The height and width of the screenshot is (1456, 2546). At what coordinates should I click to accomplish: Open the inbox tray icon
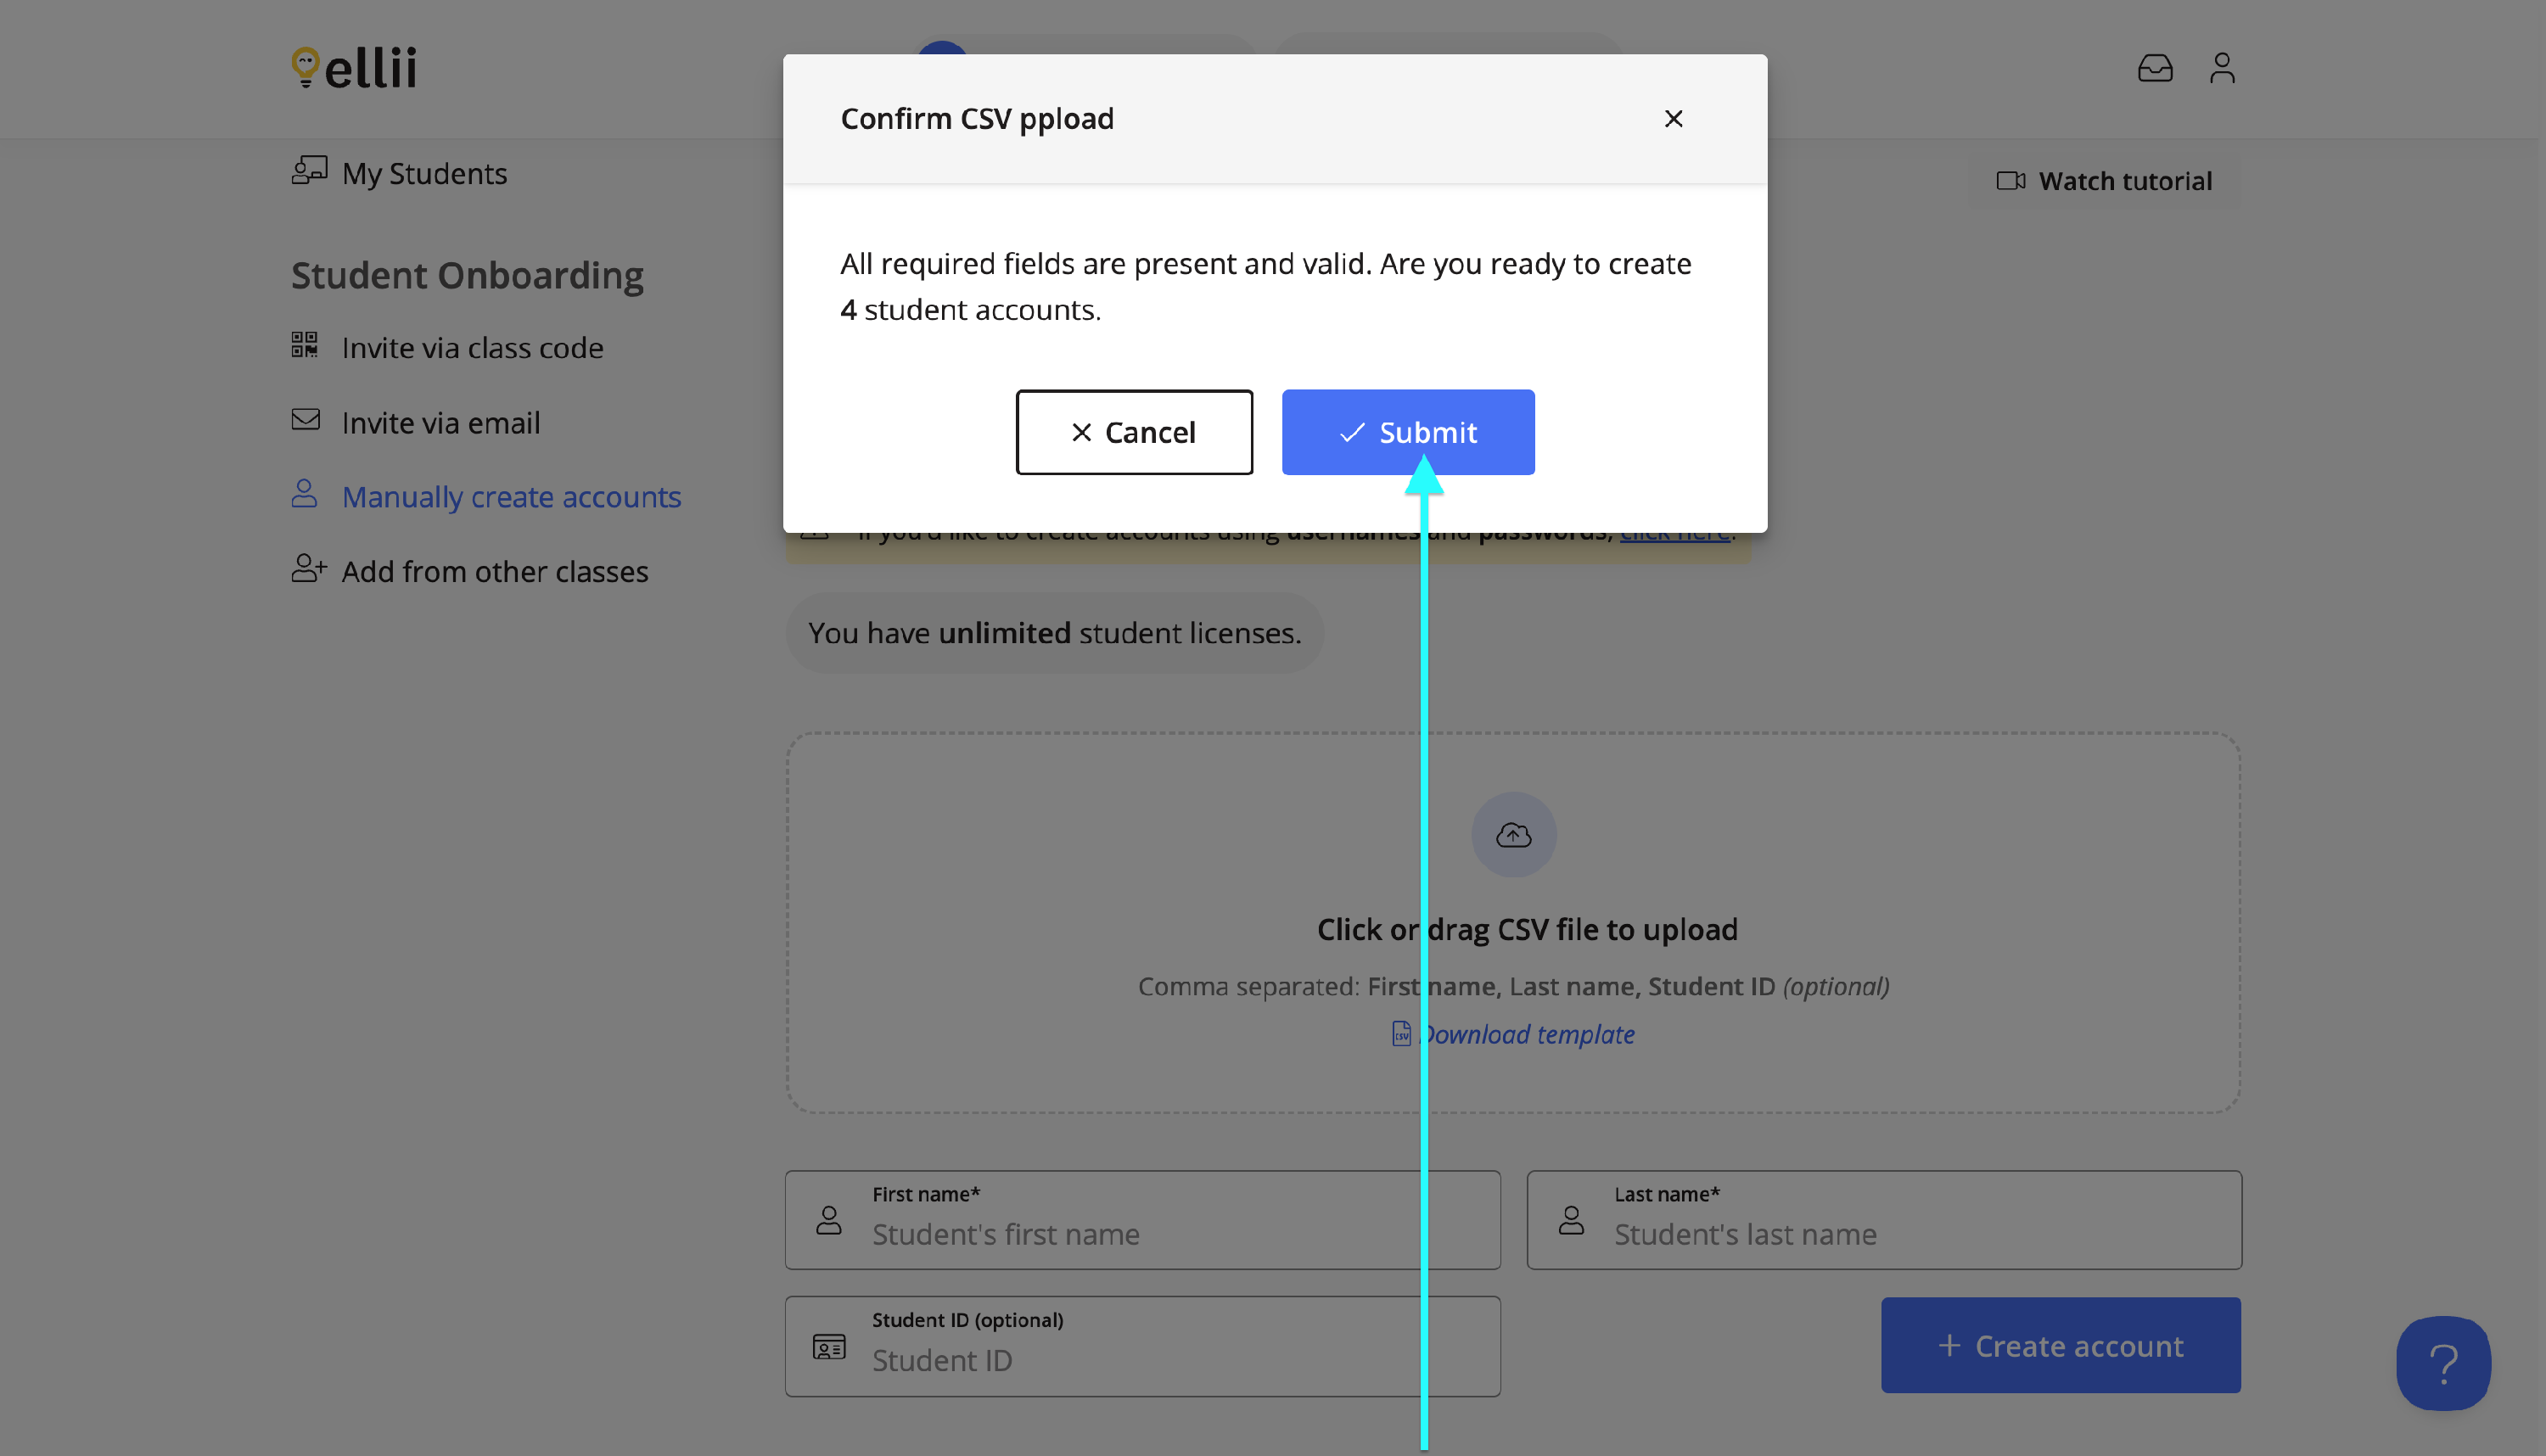pos(2155,68)
